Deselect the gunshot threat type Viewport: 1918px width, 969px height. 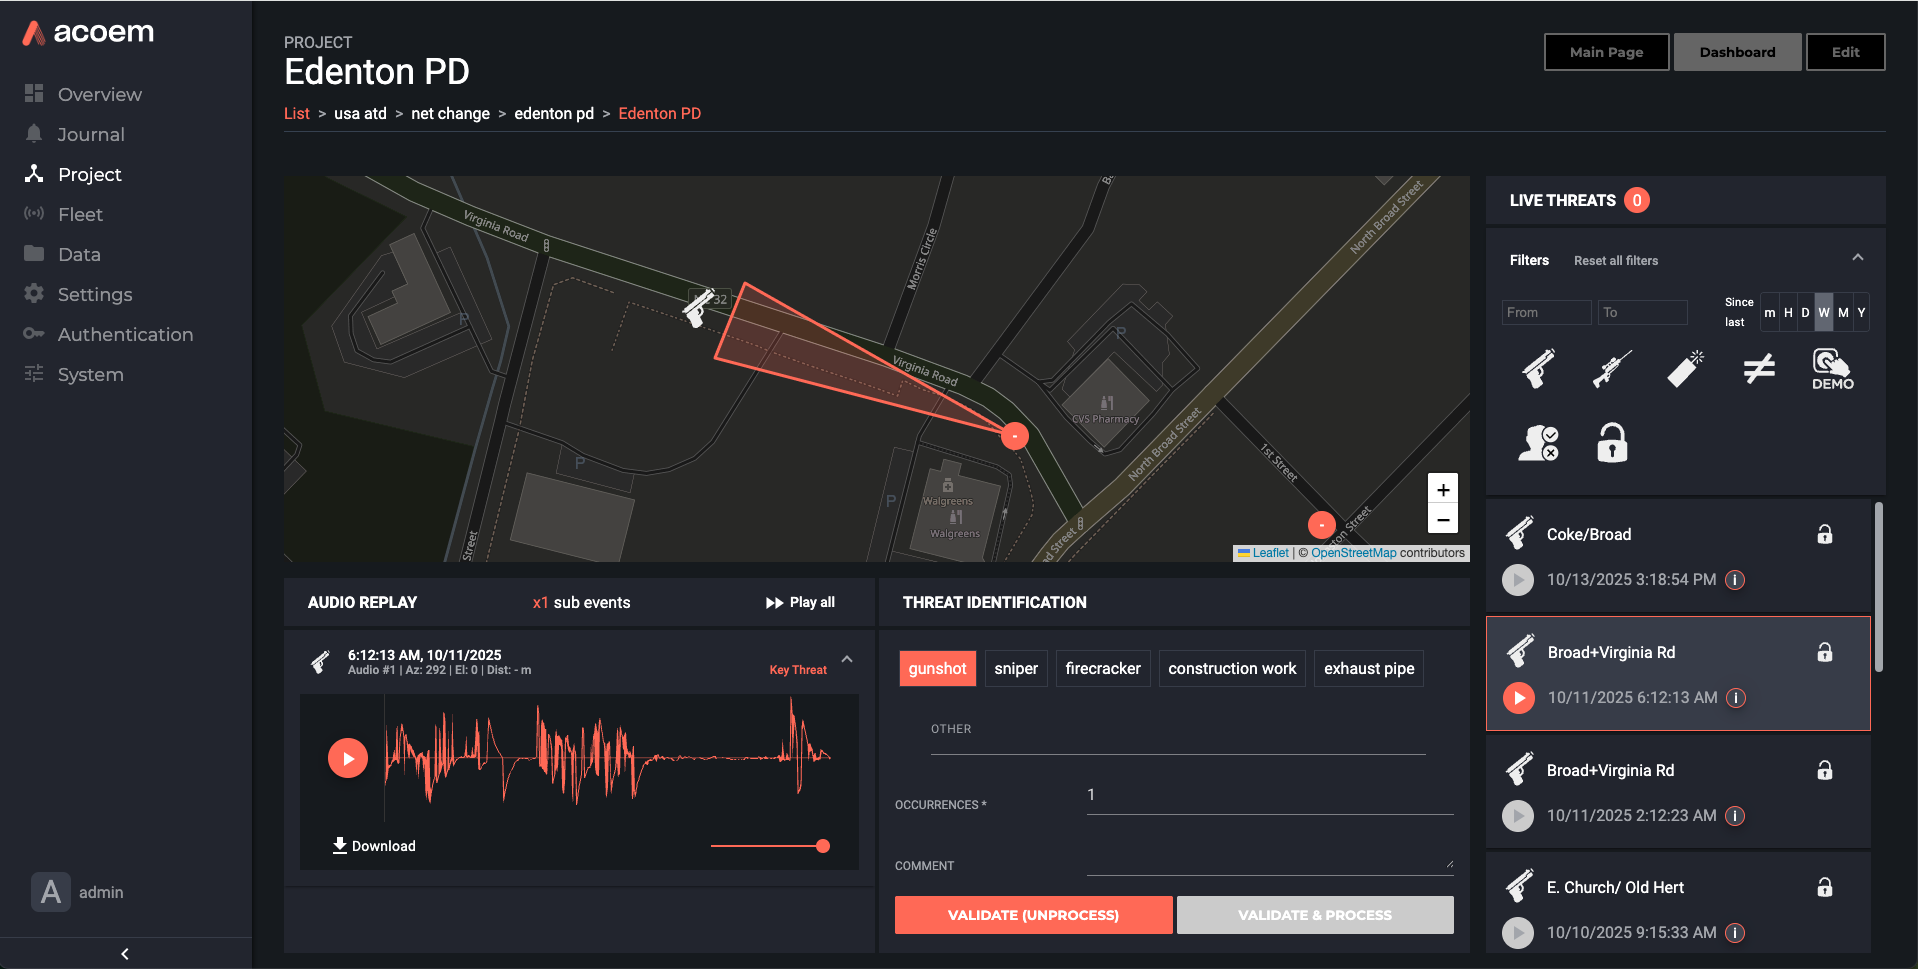937,668
